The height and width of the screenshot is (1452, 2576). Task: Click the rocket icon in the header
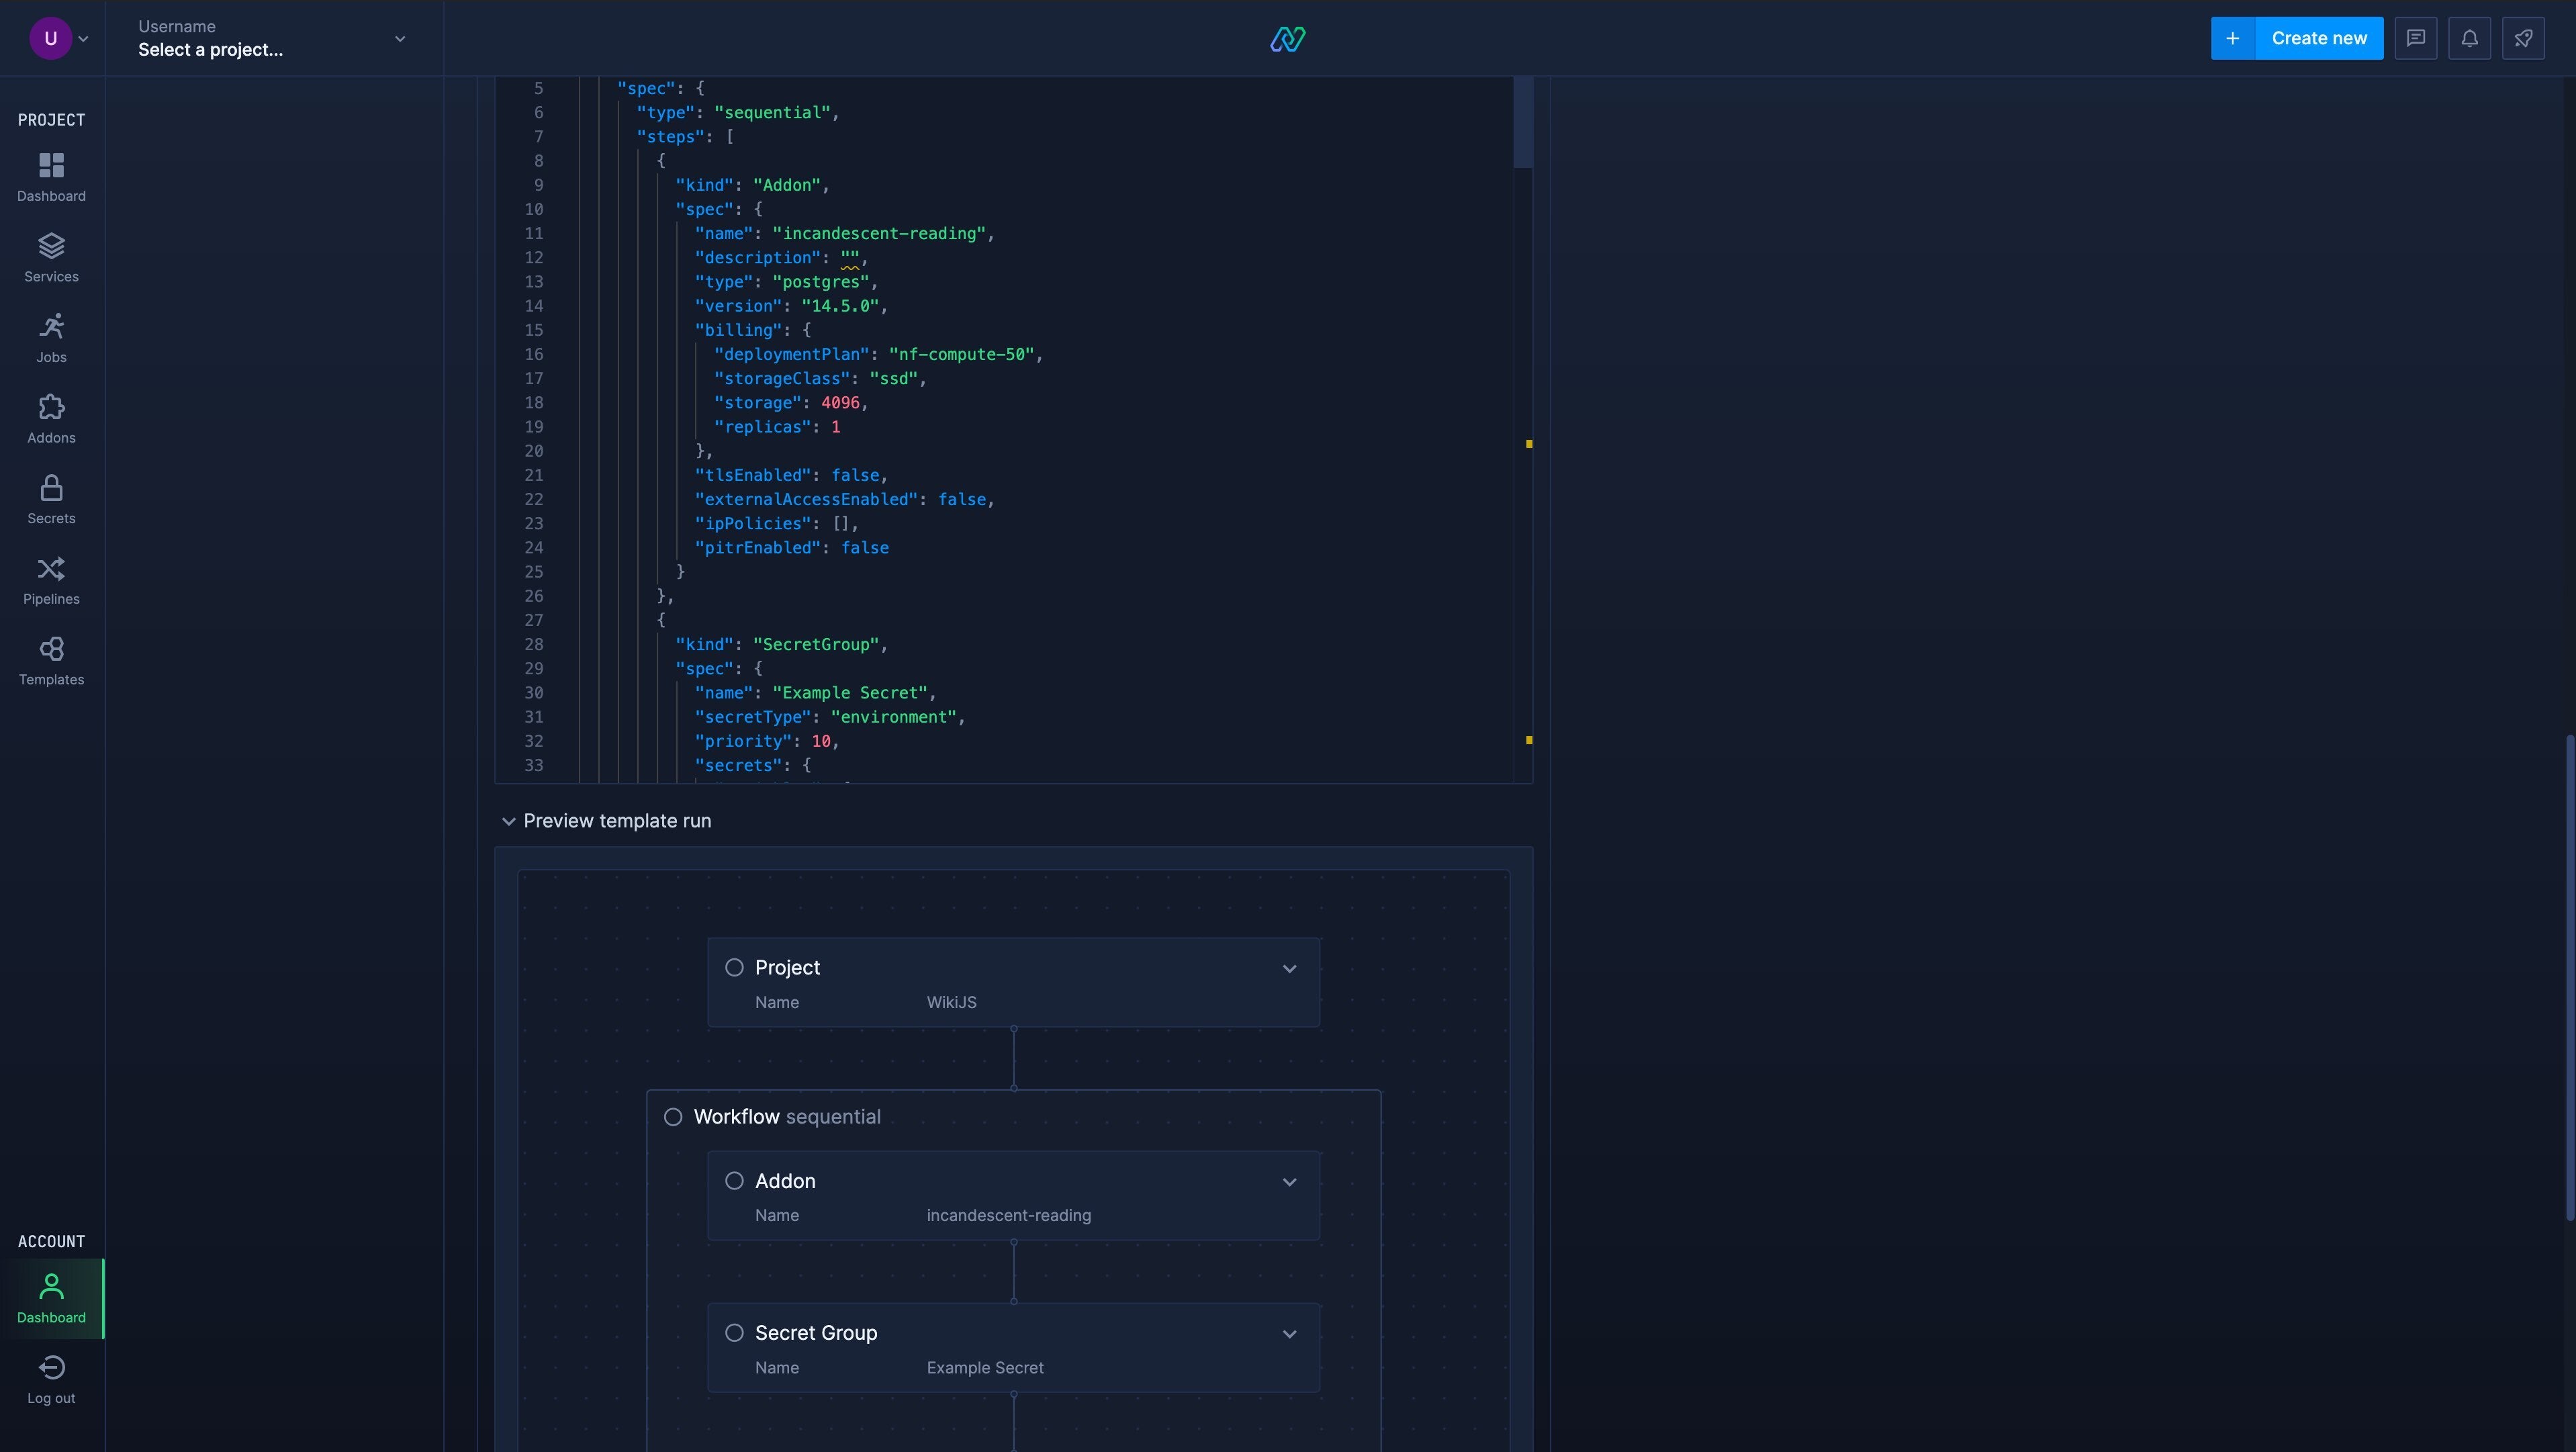point(2523,38)
